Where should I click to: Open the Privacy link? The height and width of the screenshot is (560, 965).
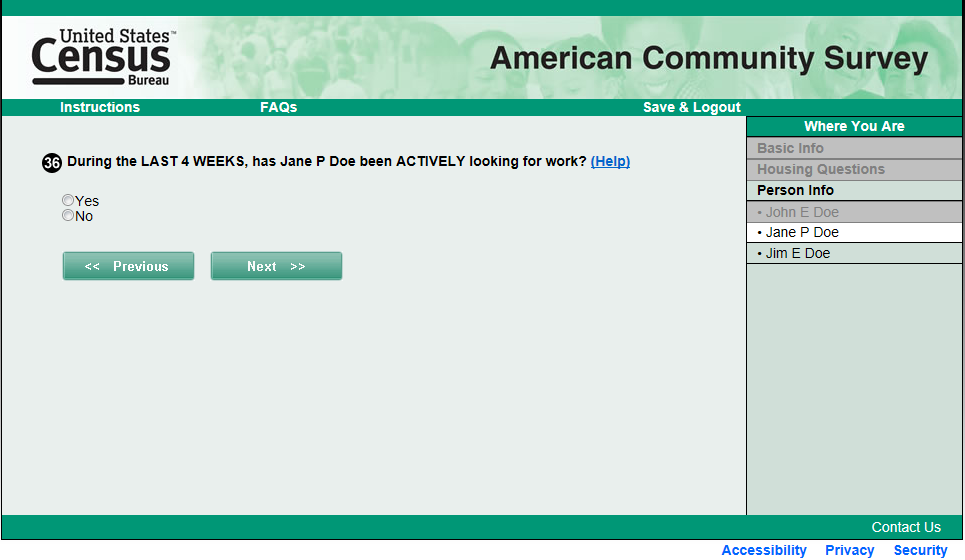849,550
